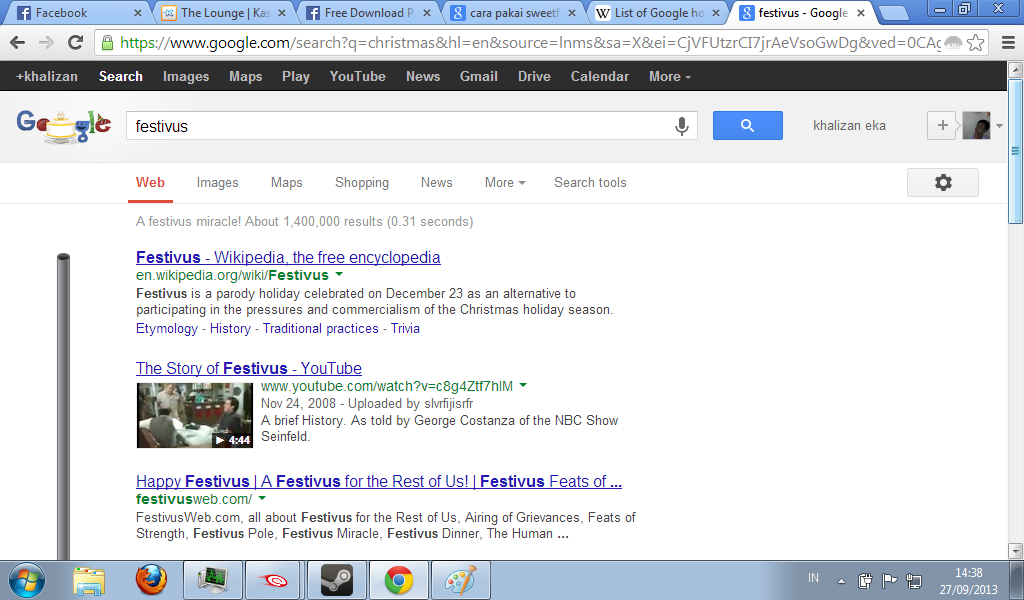Click the page scrollbar down arrow

(1015, 551)
